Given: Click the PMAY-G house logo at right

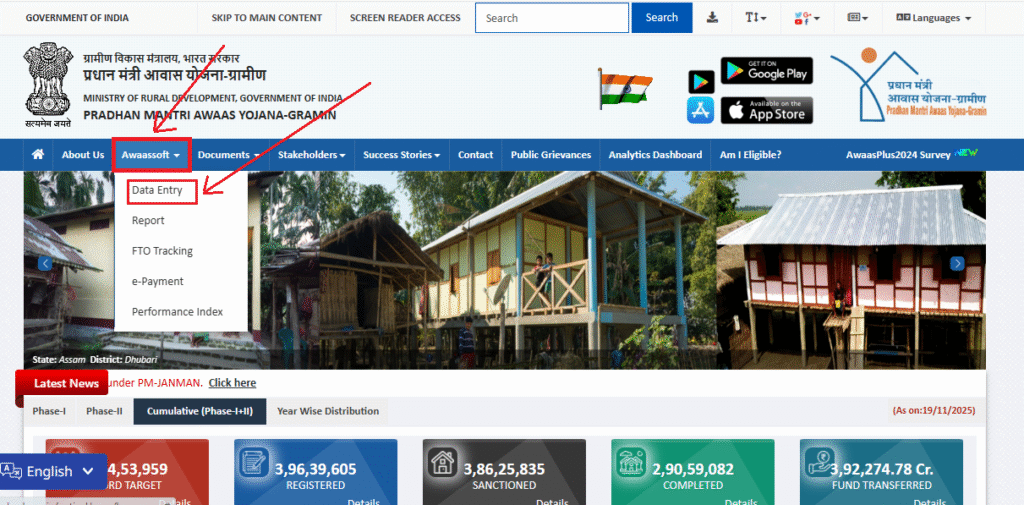Looking at the screenshot, I should click(908, 85).
